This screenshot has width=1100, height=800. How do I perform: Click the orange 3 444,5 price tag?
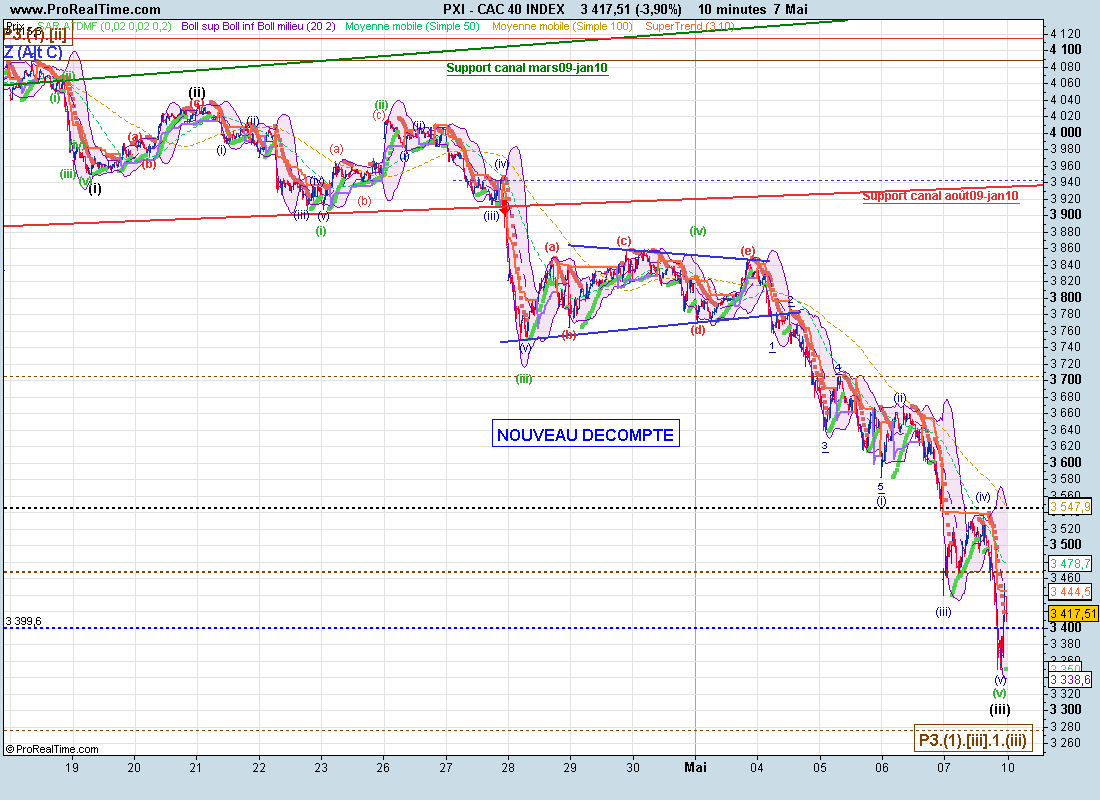[1070, 592]
